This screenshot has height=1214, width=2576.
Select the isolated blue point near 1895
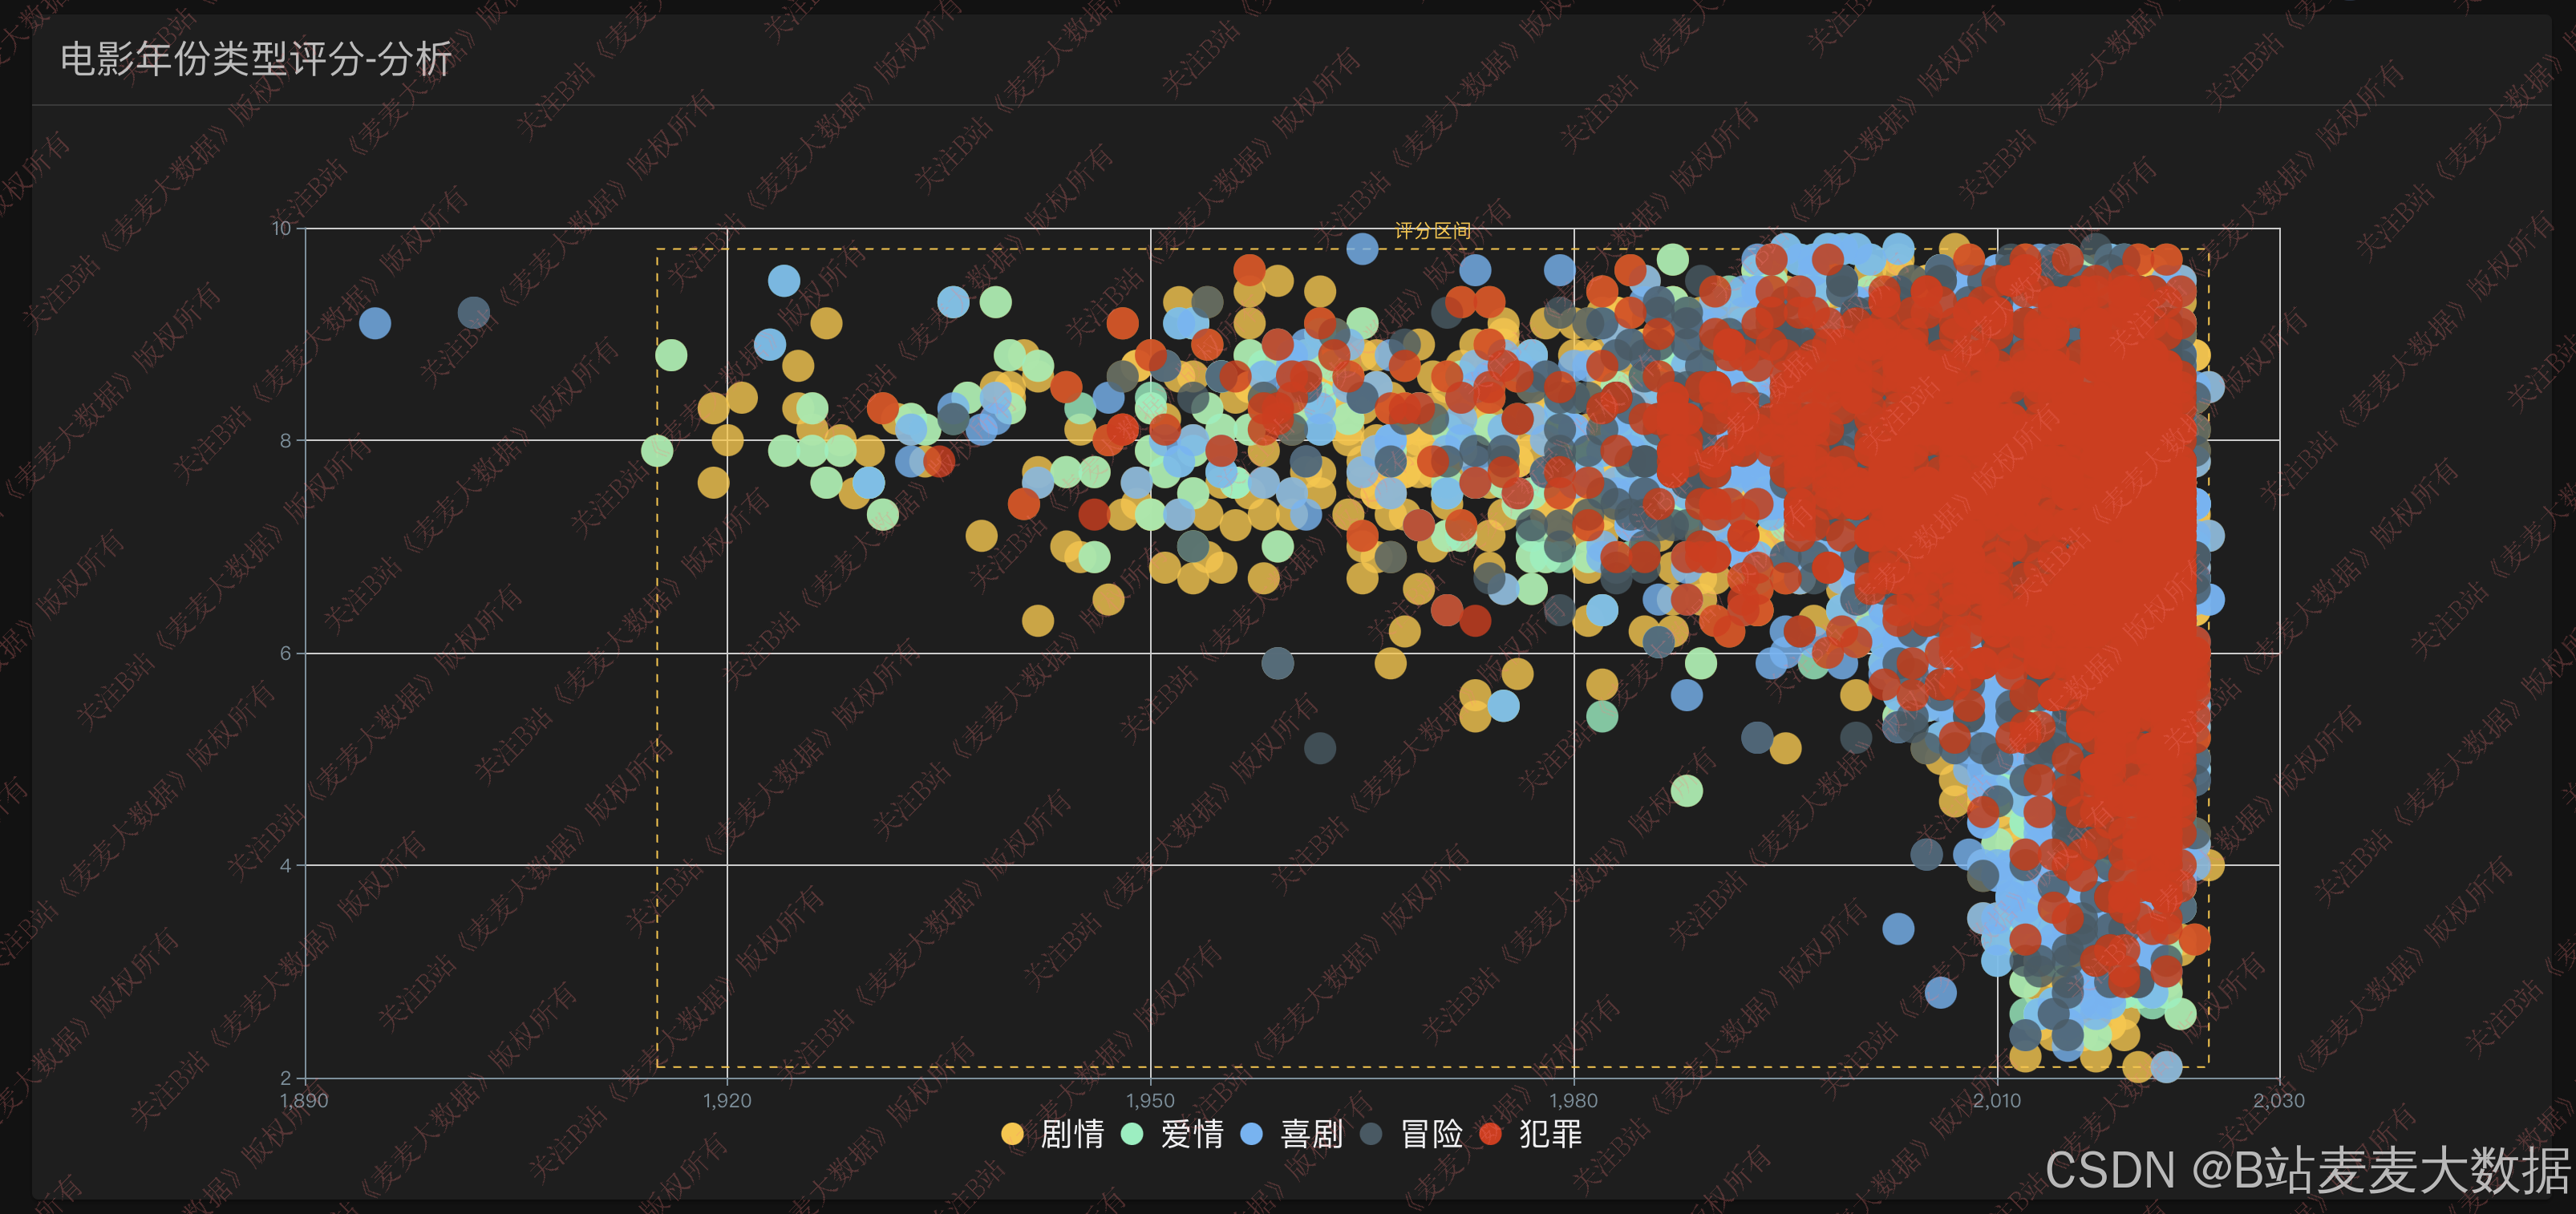(x=375, y=323)
